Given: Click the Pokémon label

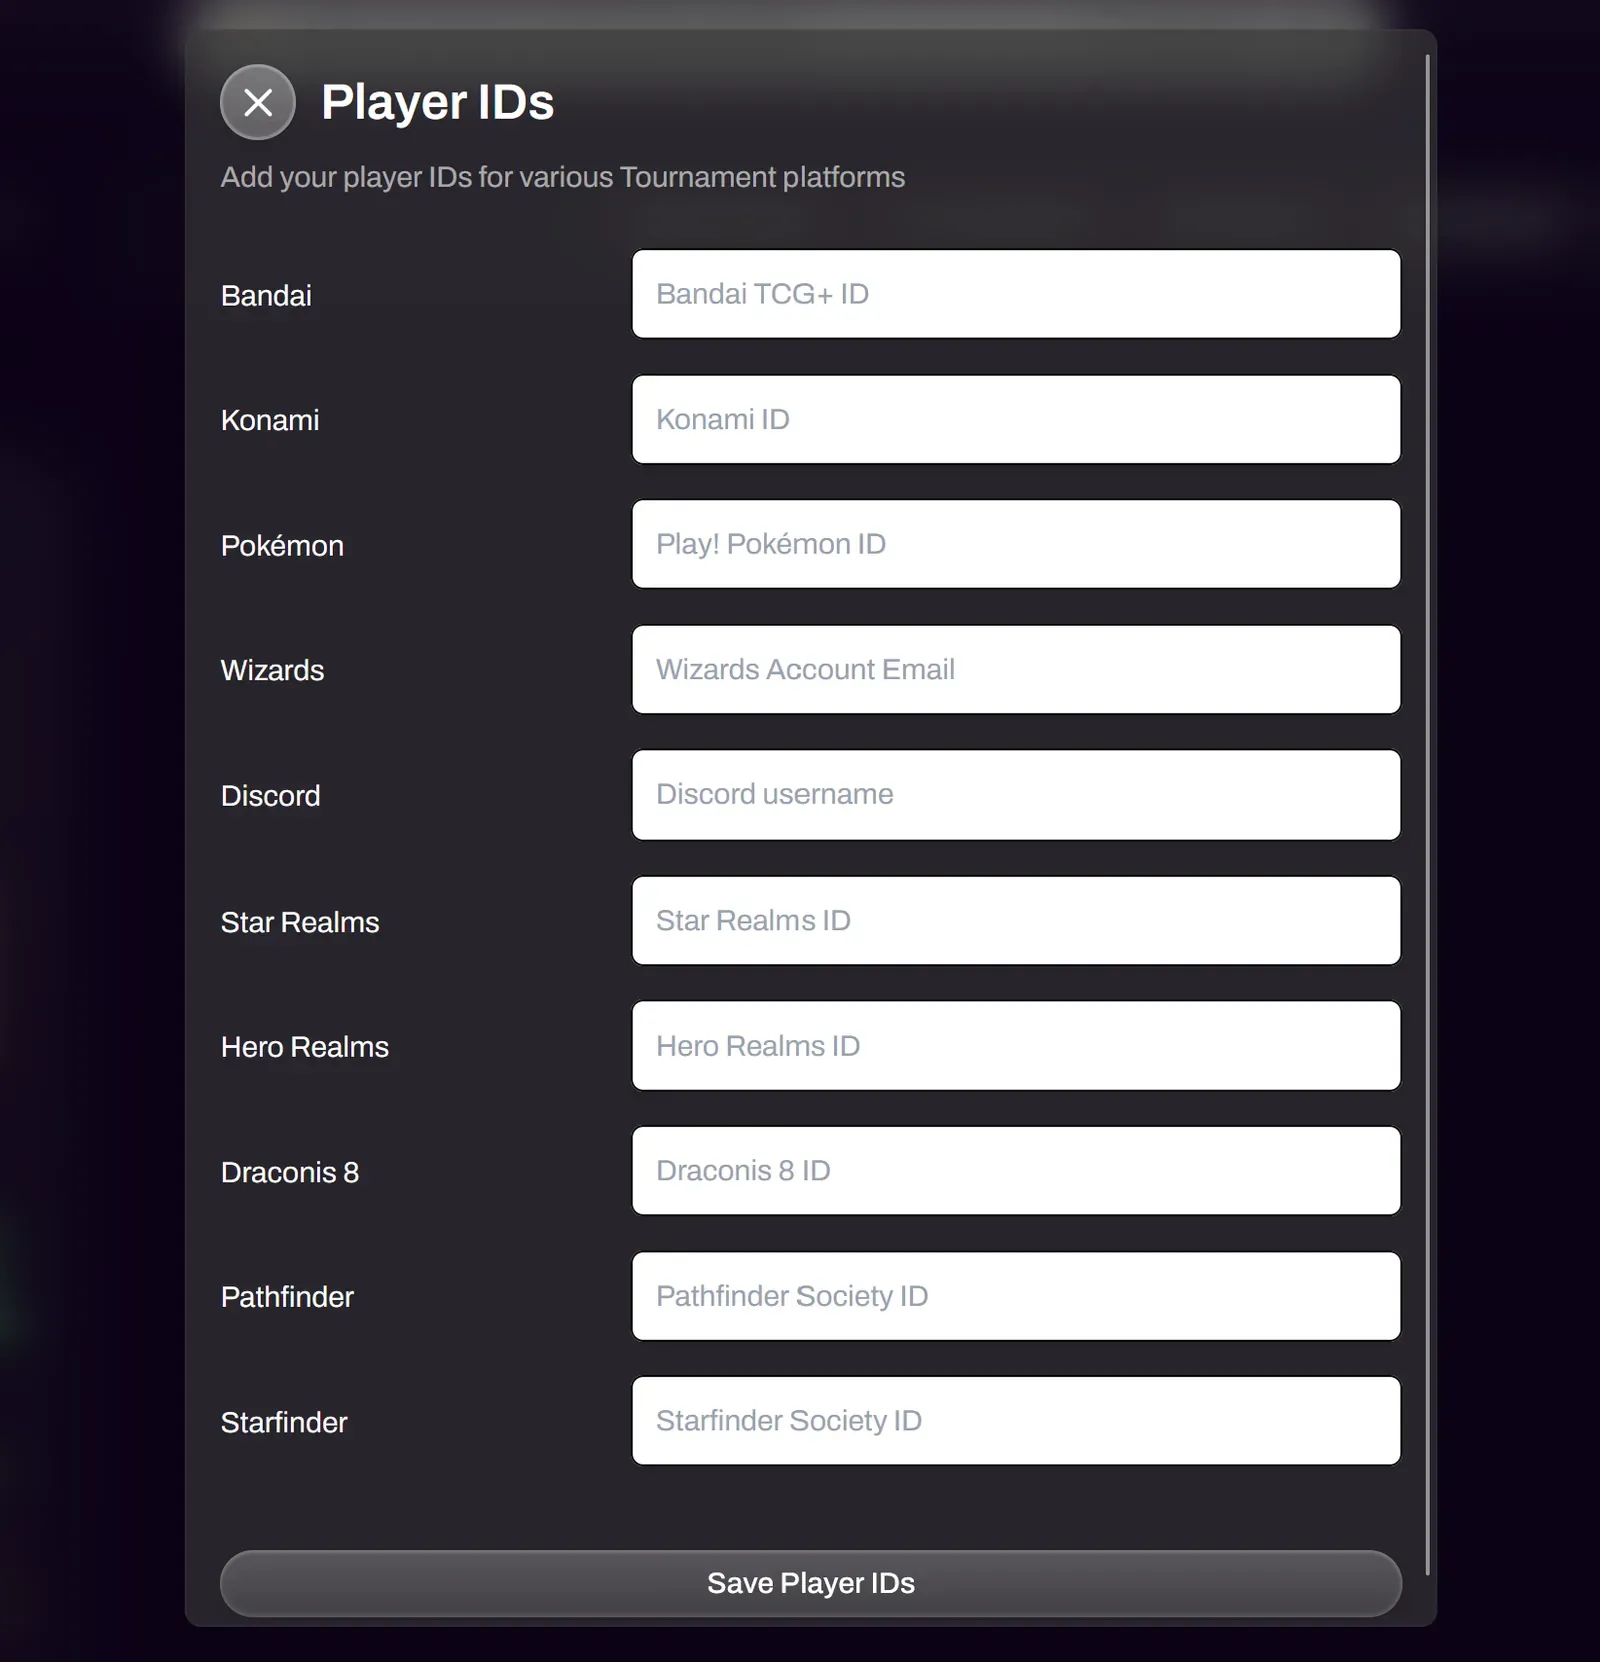Looking at the screenshot, I should coord(282,546).
